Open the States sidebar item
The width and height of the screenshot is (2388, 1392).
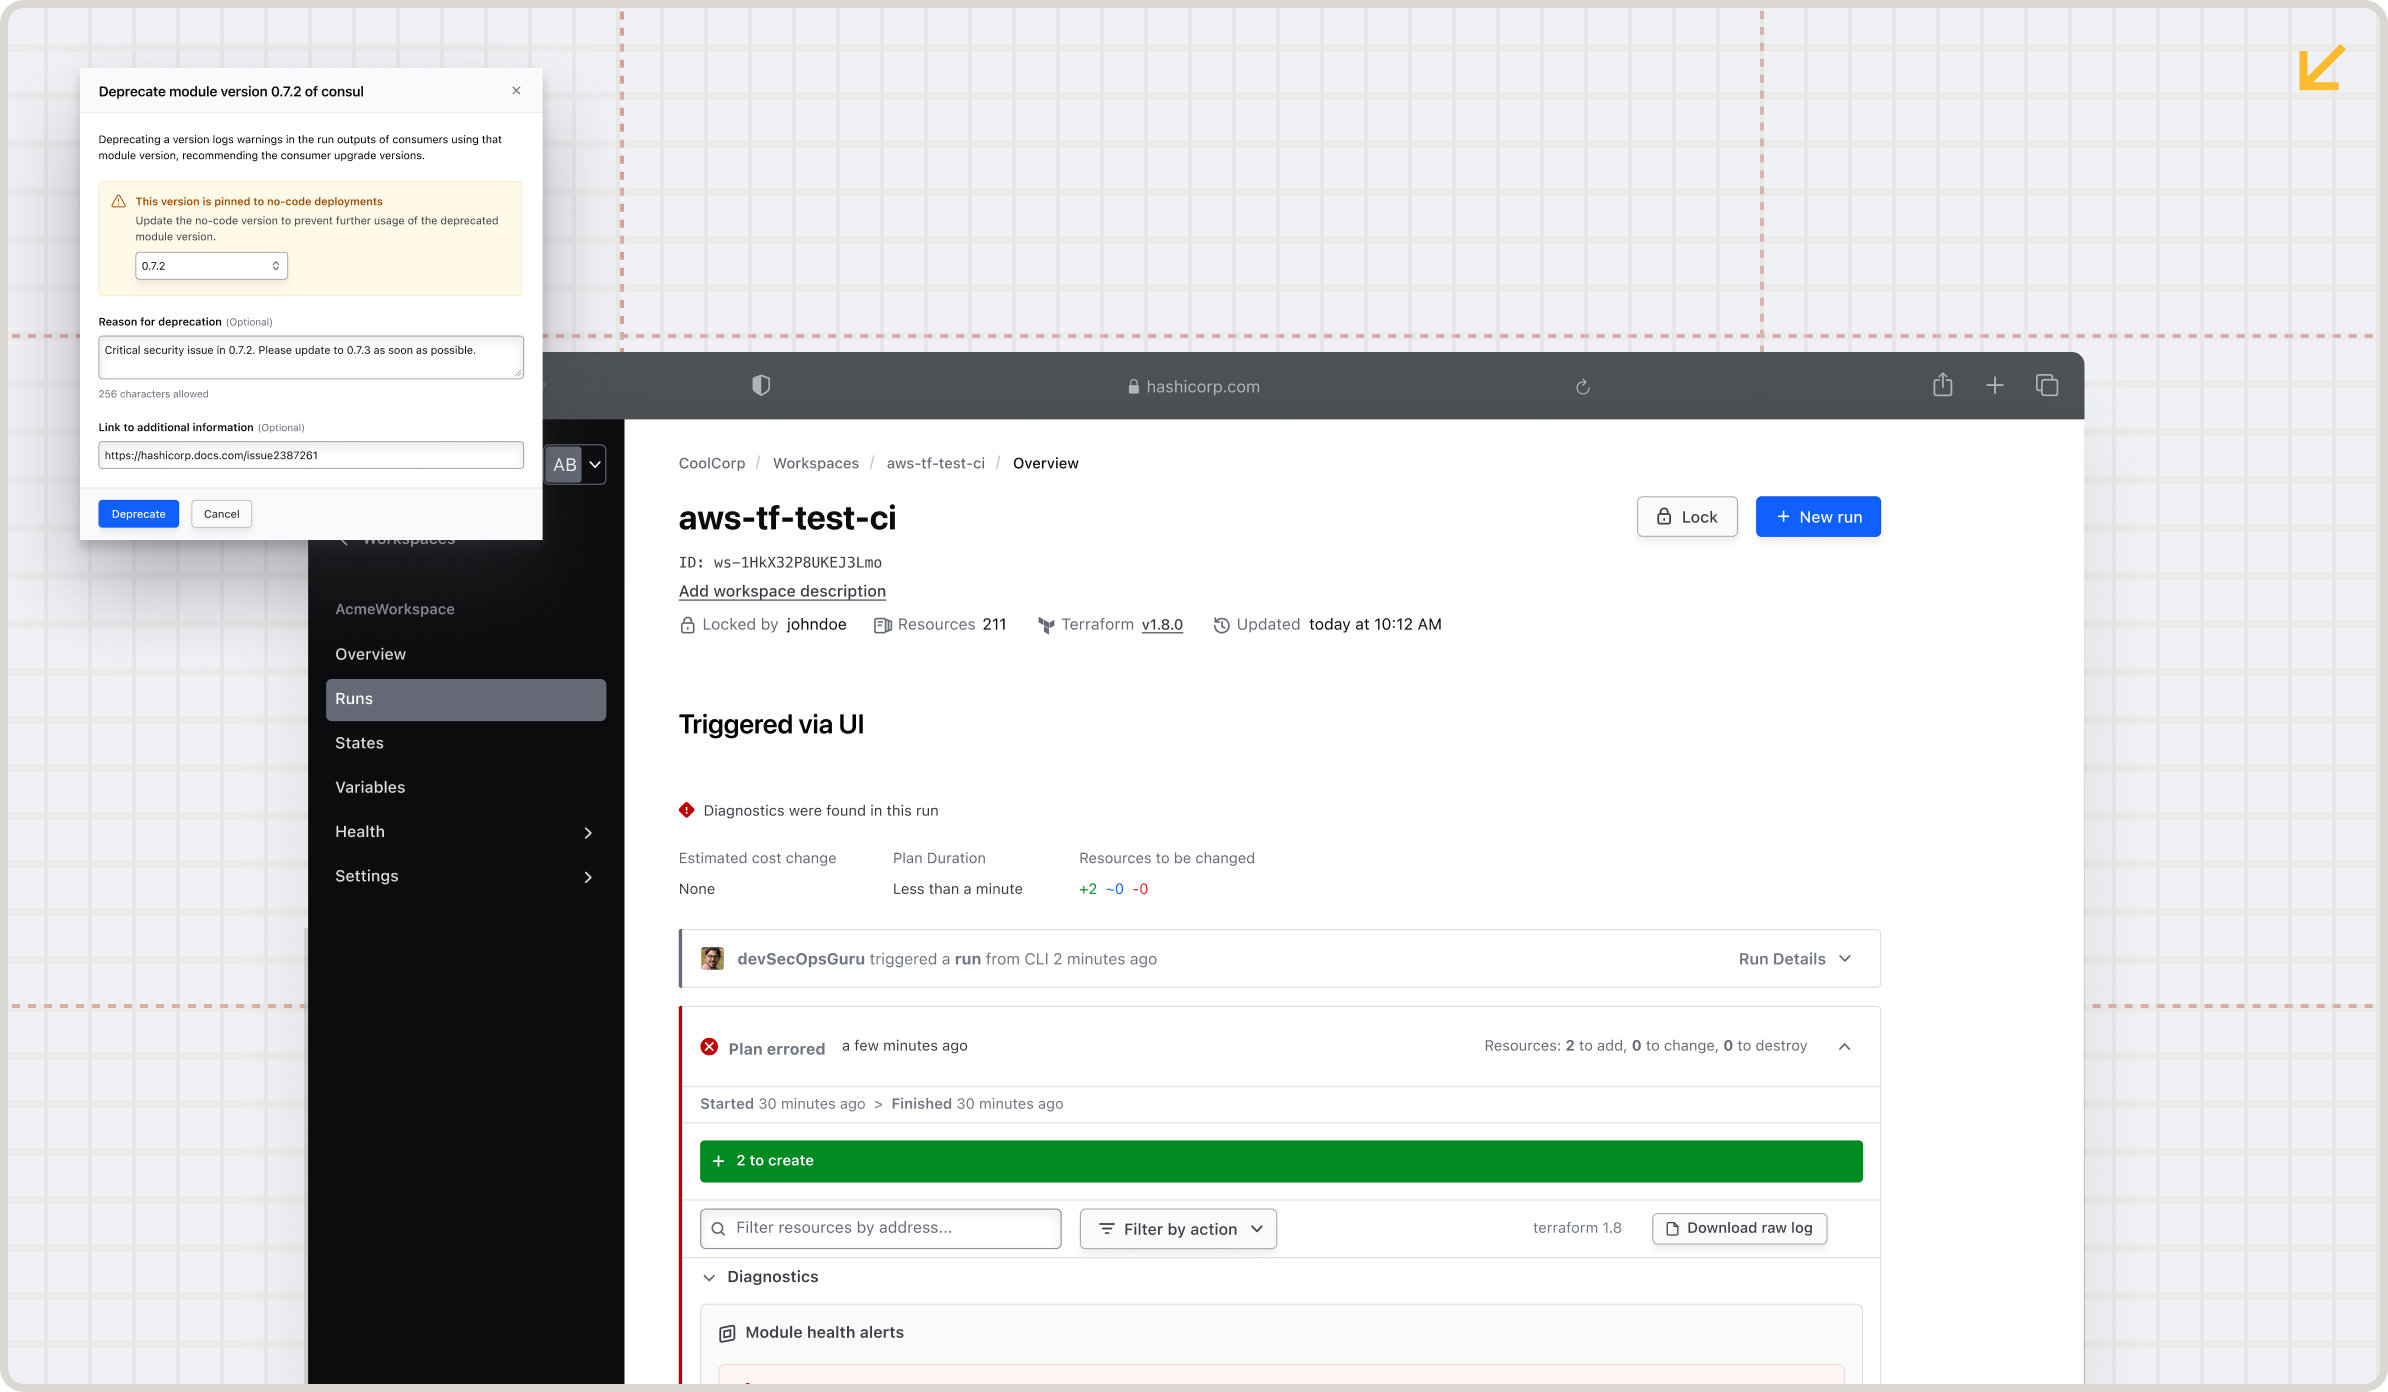coord(359,743)
